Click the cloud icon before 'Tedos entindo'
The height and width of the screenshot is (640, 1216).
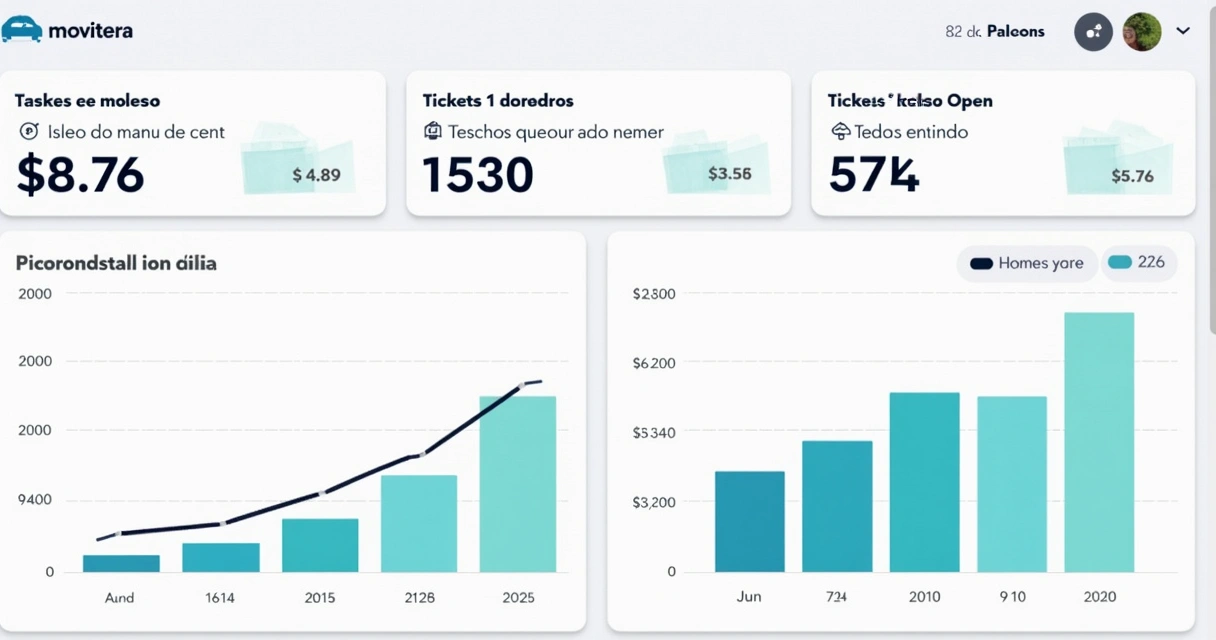coord(840,131)
